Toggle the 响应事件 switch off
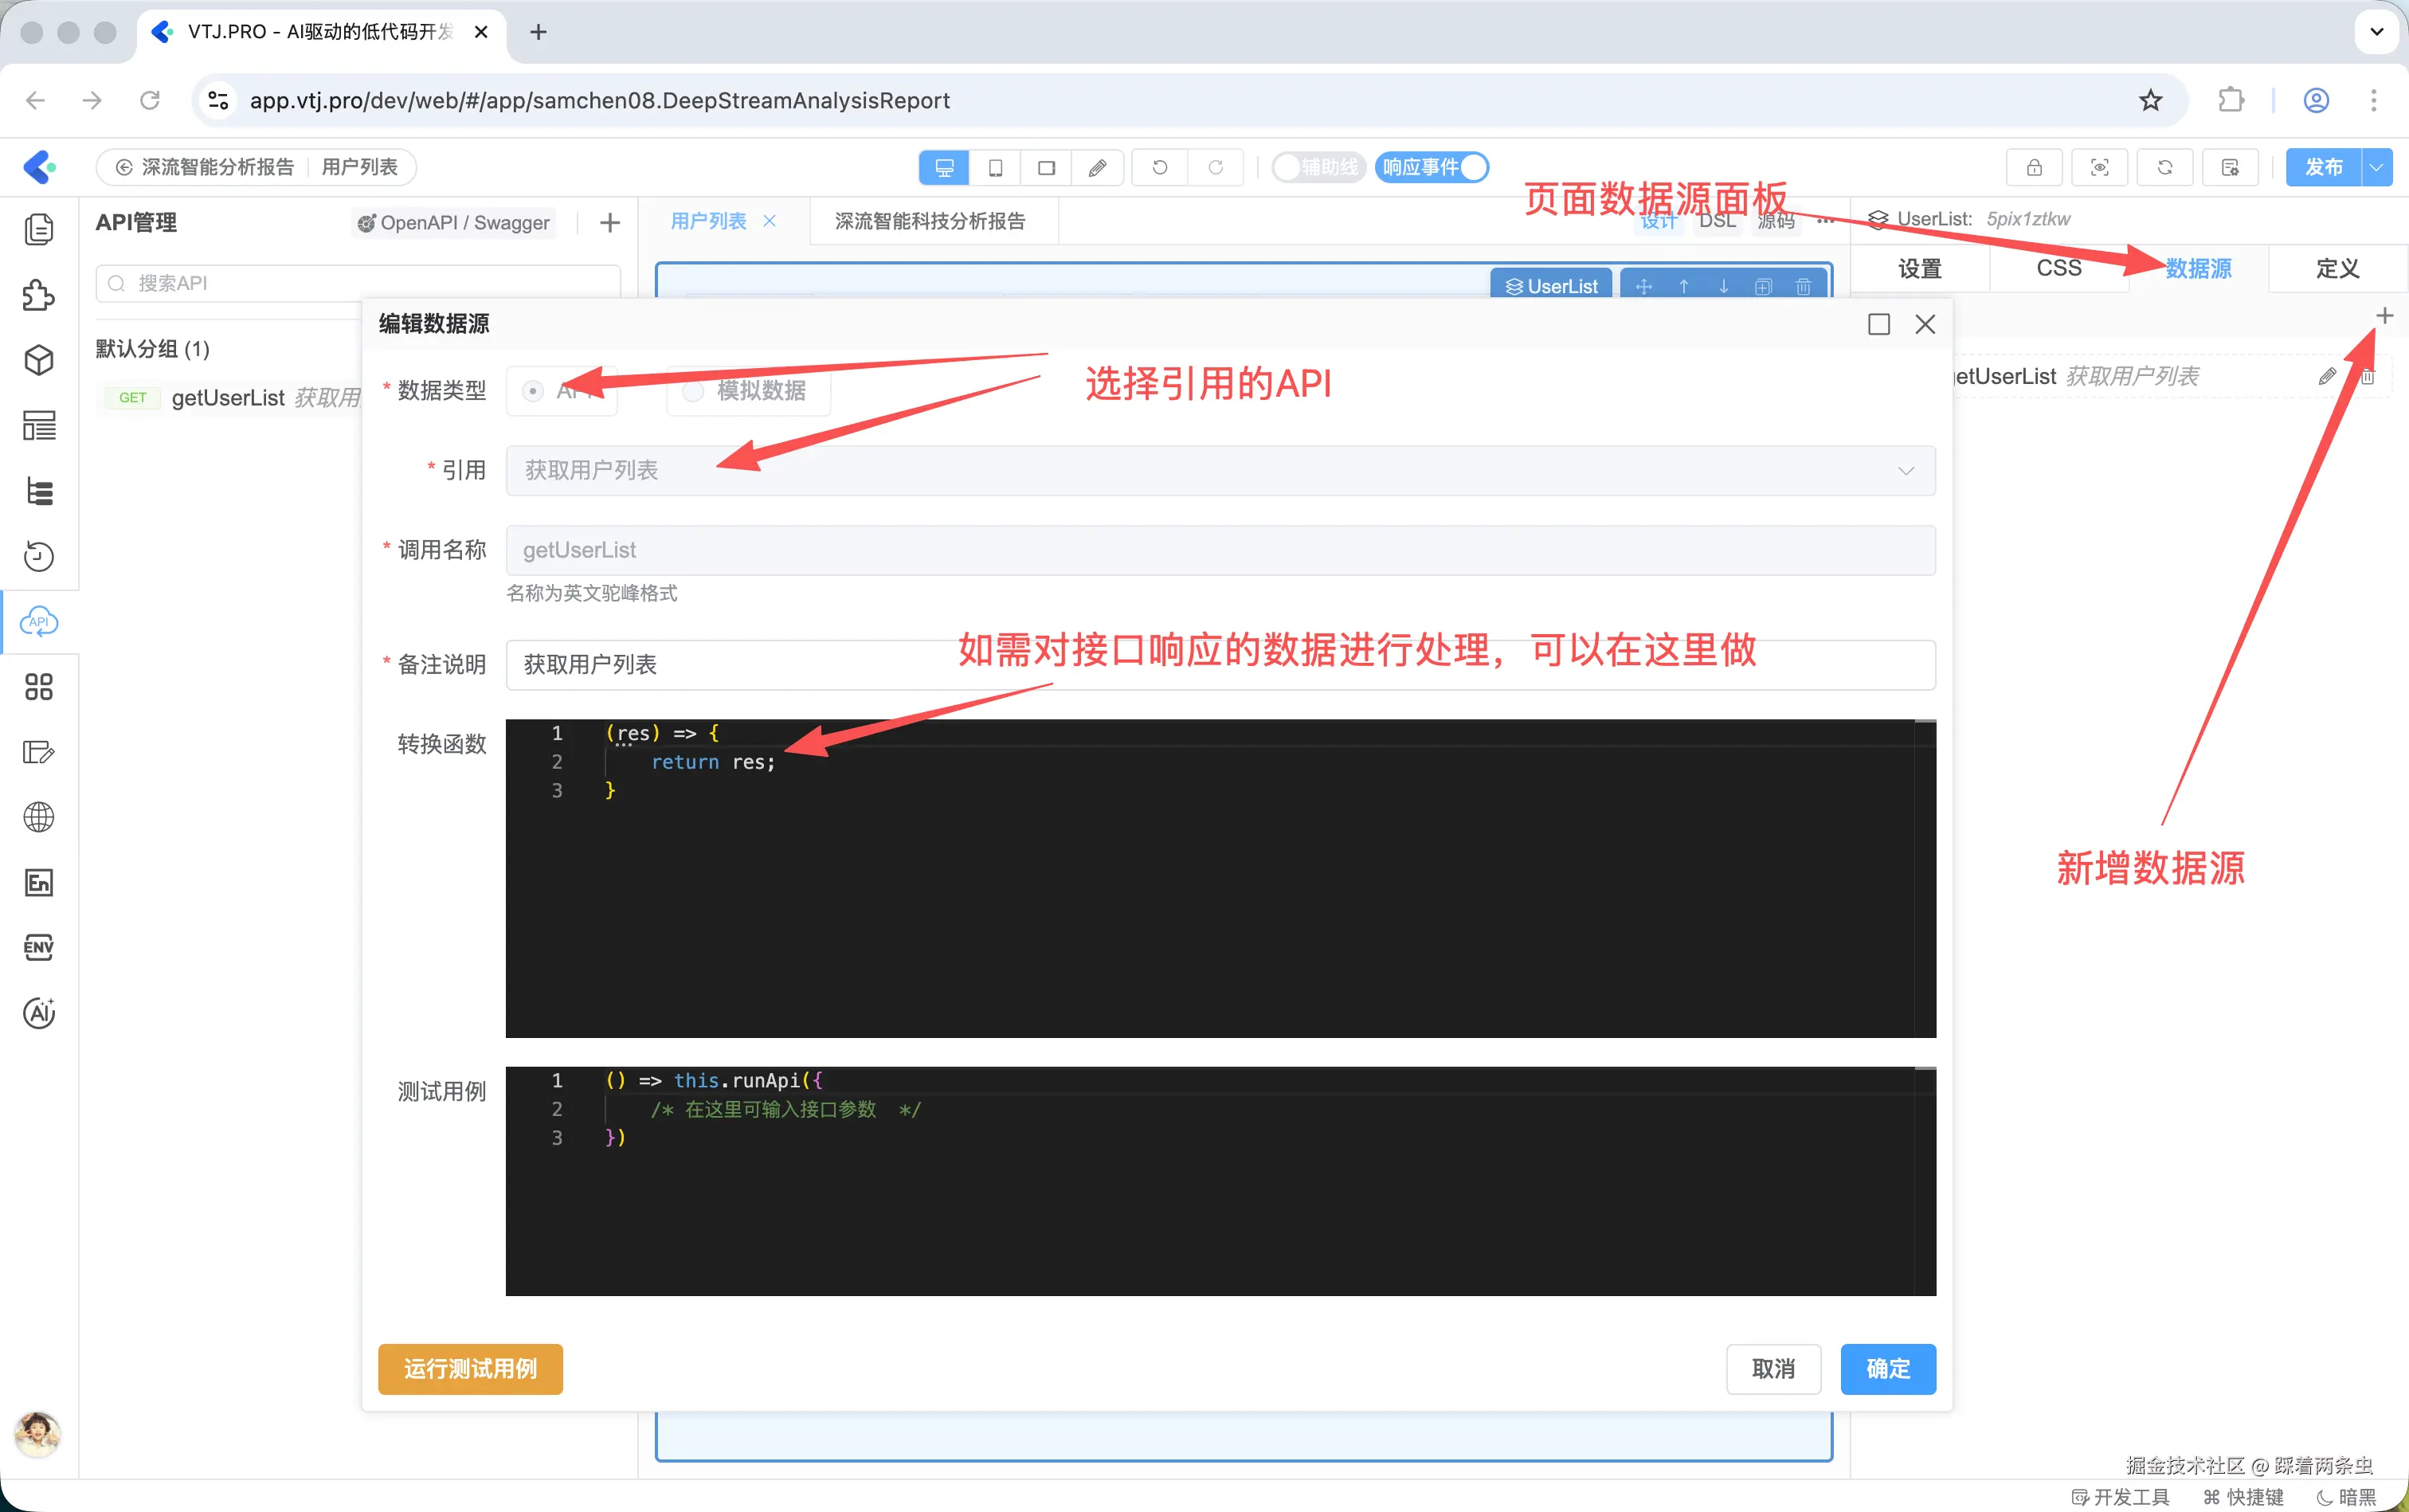Image resolution: width=2409 pixels, height=1512 pixels. [x=1431, y=167]
